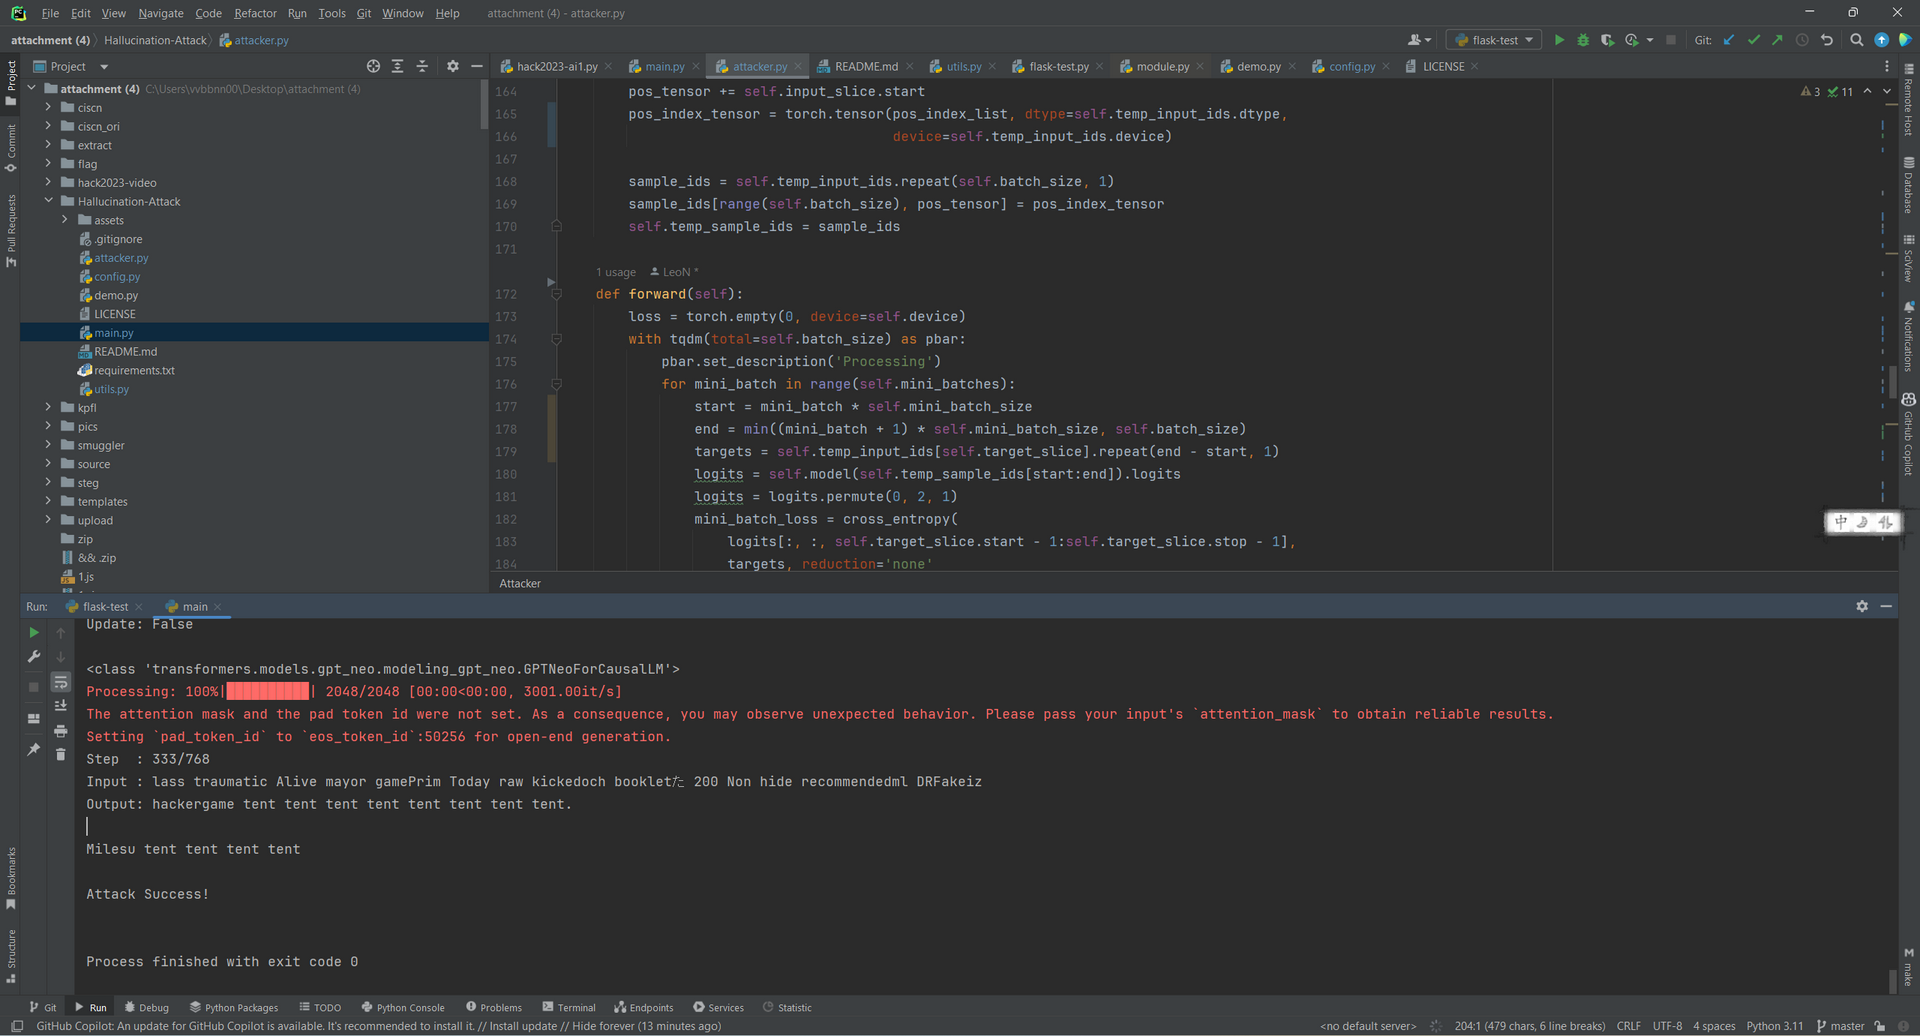The image size is (1920, 1036).
Task: Rollback changes with the undo arrow icon
Action: [1827, 40]
